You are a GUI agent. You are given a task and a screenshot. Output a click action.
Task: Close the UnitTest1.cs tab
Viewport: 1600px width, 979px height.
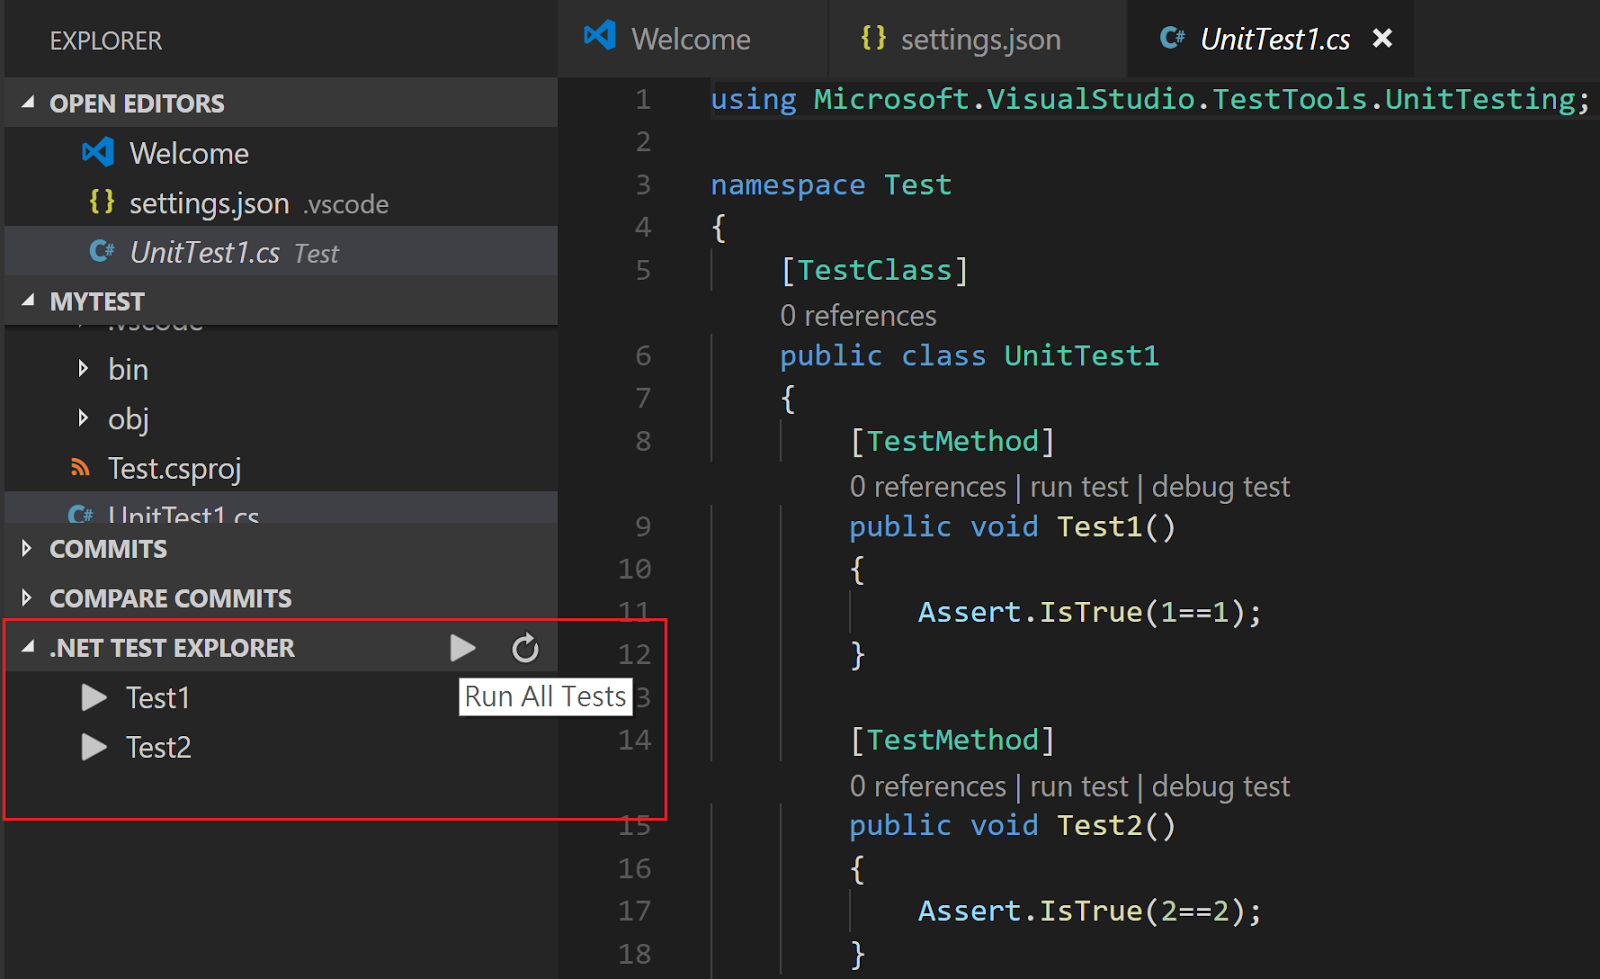pyautogui.click(x=1383, y=38)
